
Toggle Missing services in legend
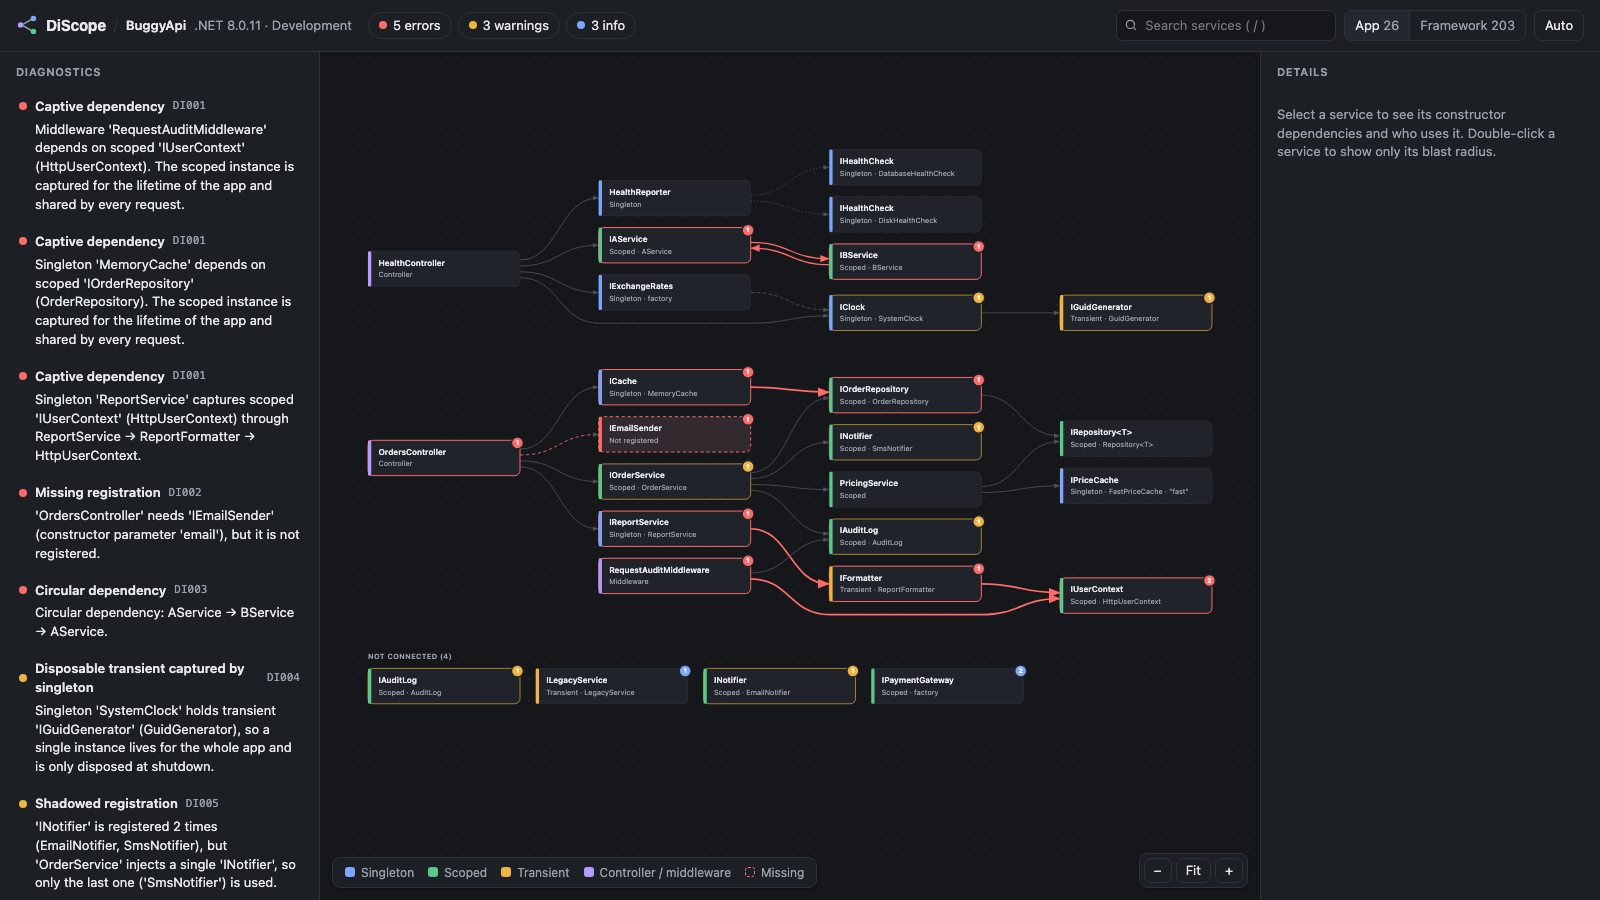[774, 873]
